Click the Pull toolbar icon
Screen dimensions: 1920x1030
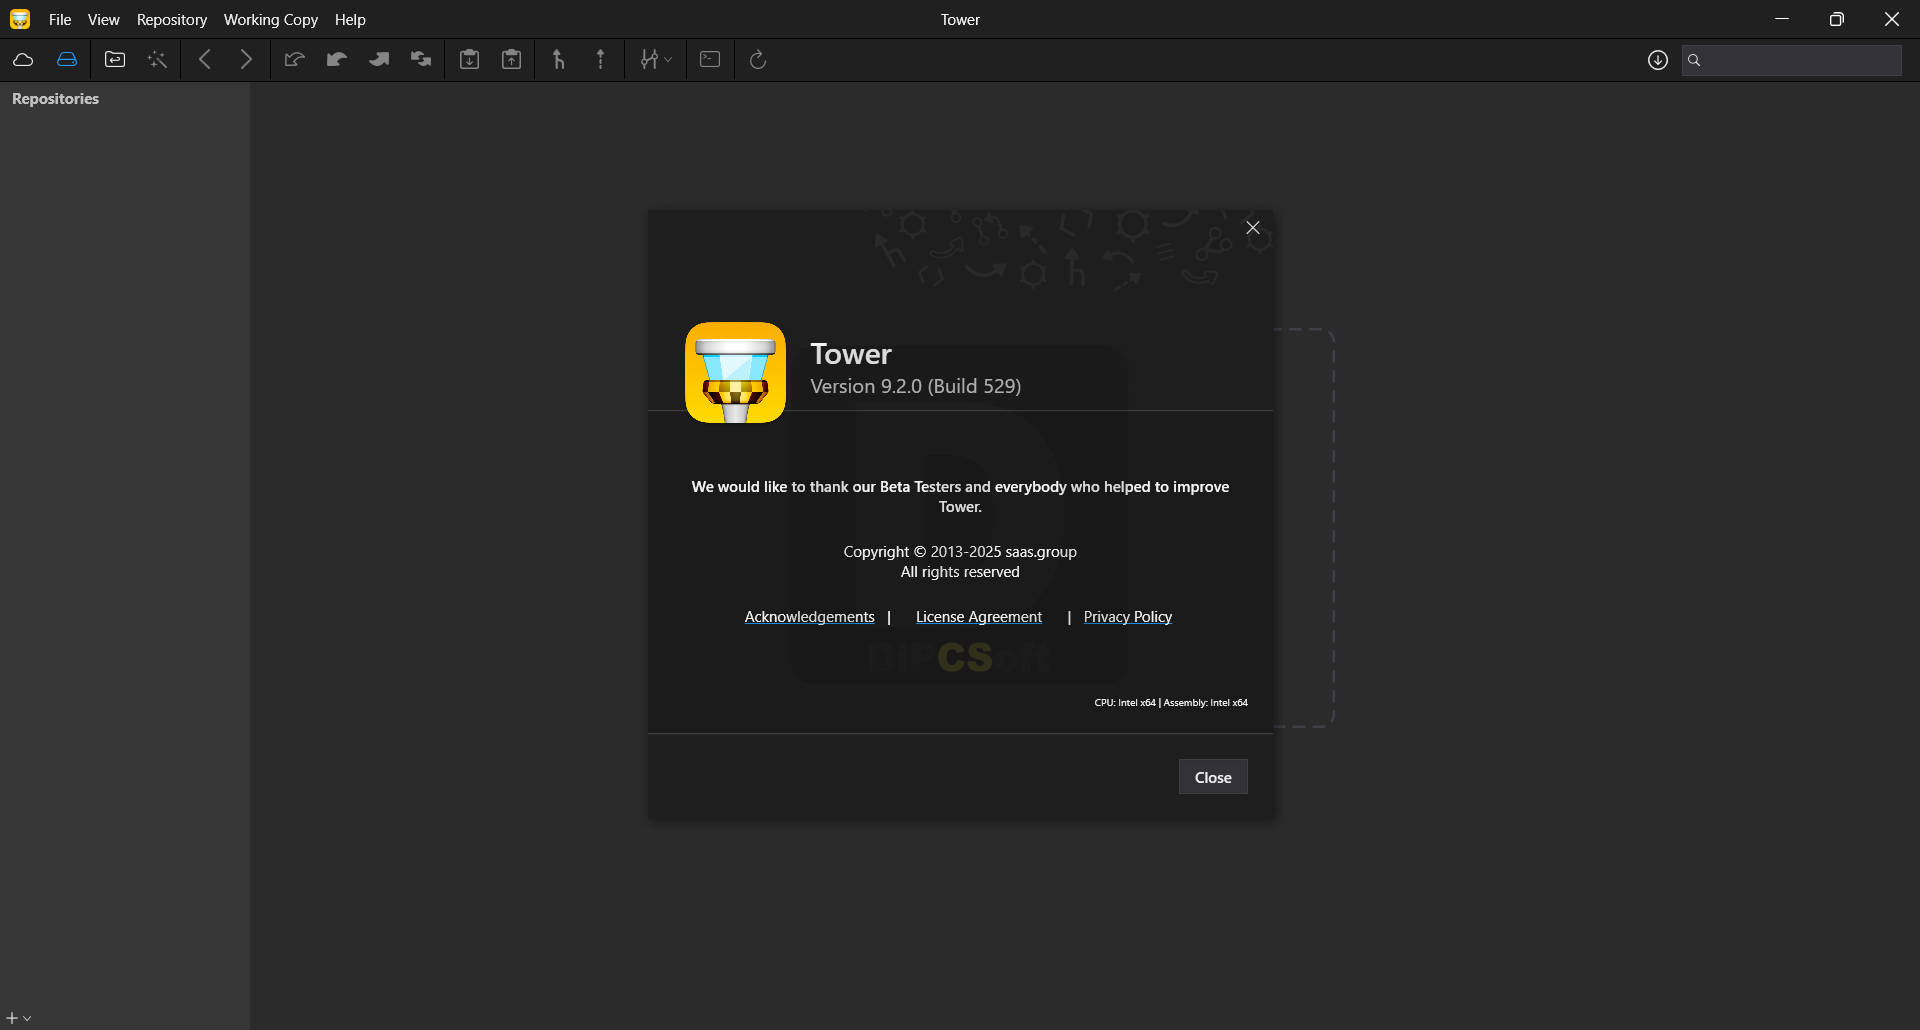(336, 60)
